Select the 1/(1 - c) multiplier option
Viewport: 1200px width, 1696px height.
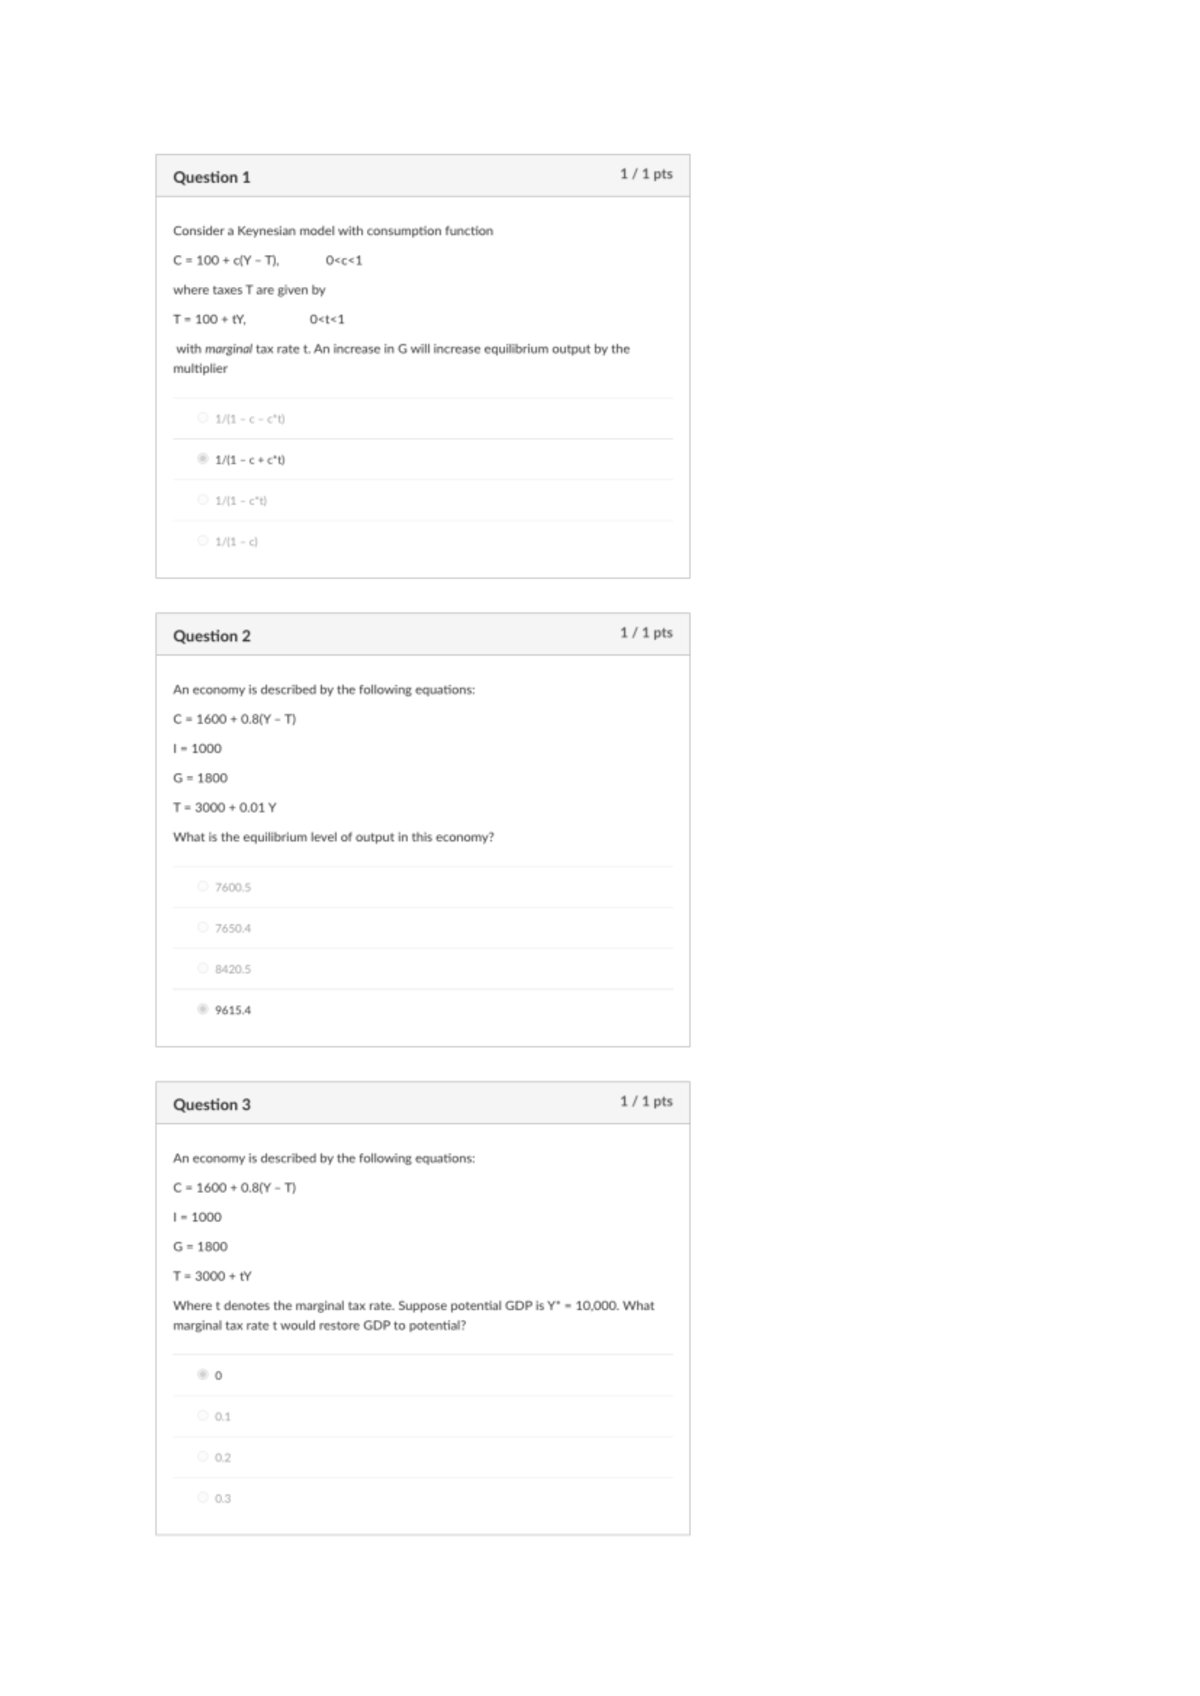click(x=203, y=541)
